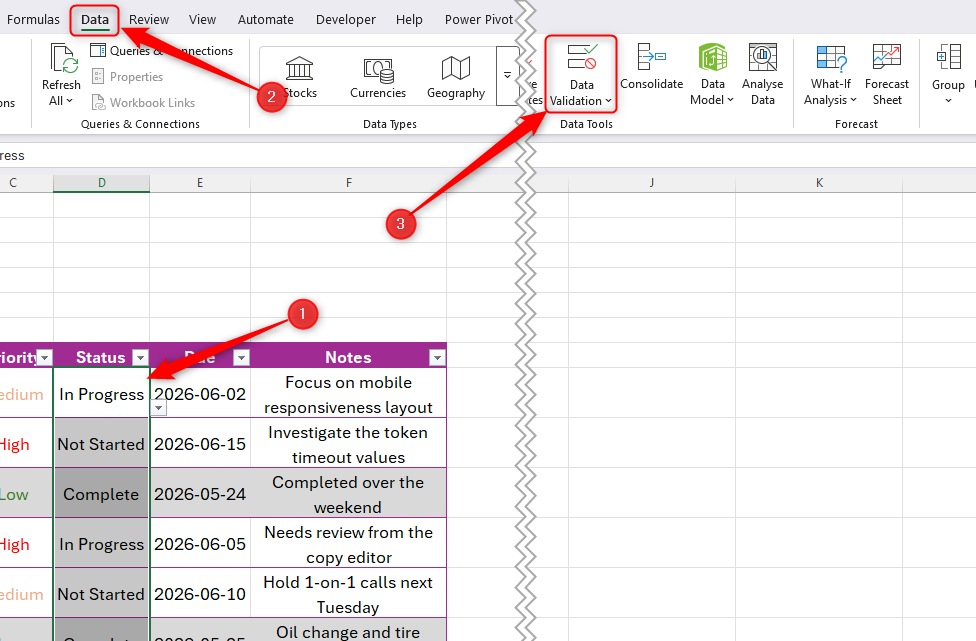Select date cell 2026-05-24

pyautogui.click(x=200, y=493)
